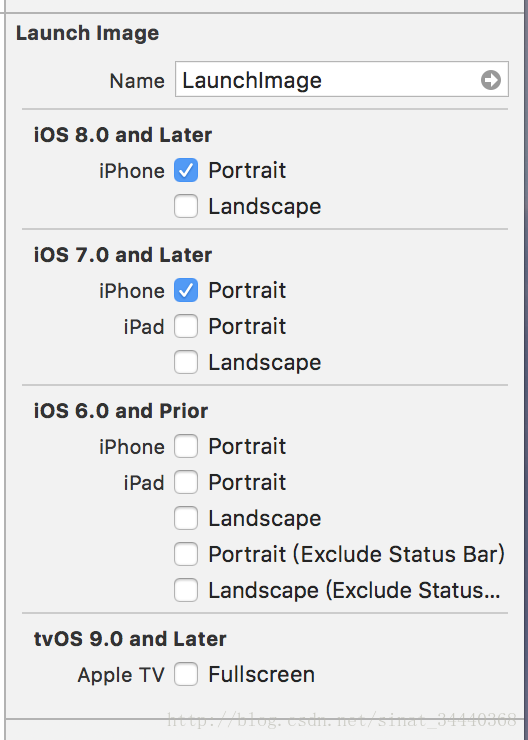Enable Apple TV Fullscreen checkbox
This screenshot has height=740, width=528.
click(x=186, y=674)
